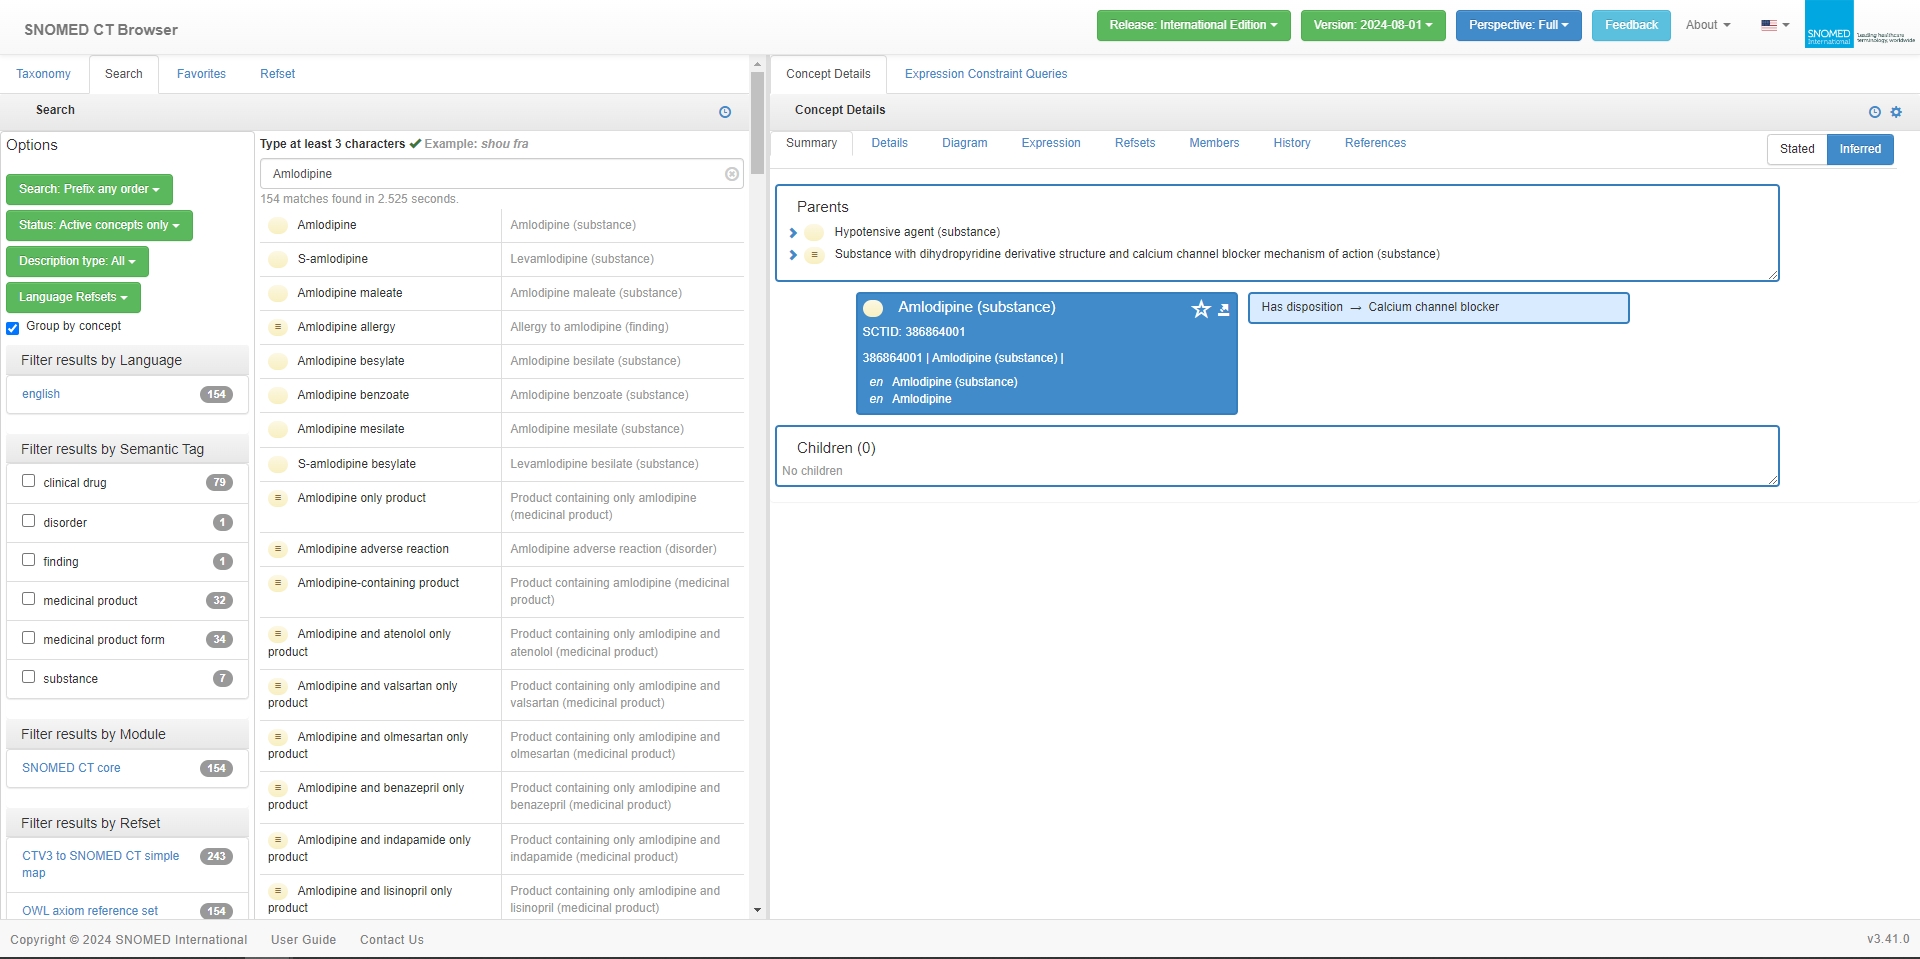Expand the Hypotensive agent parent chevron
This screenshot has width=1920, height=959.
(x=793, y=233)
